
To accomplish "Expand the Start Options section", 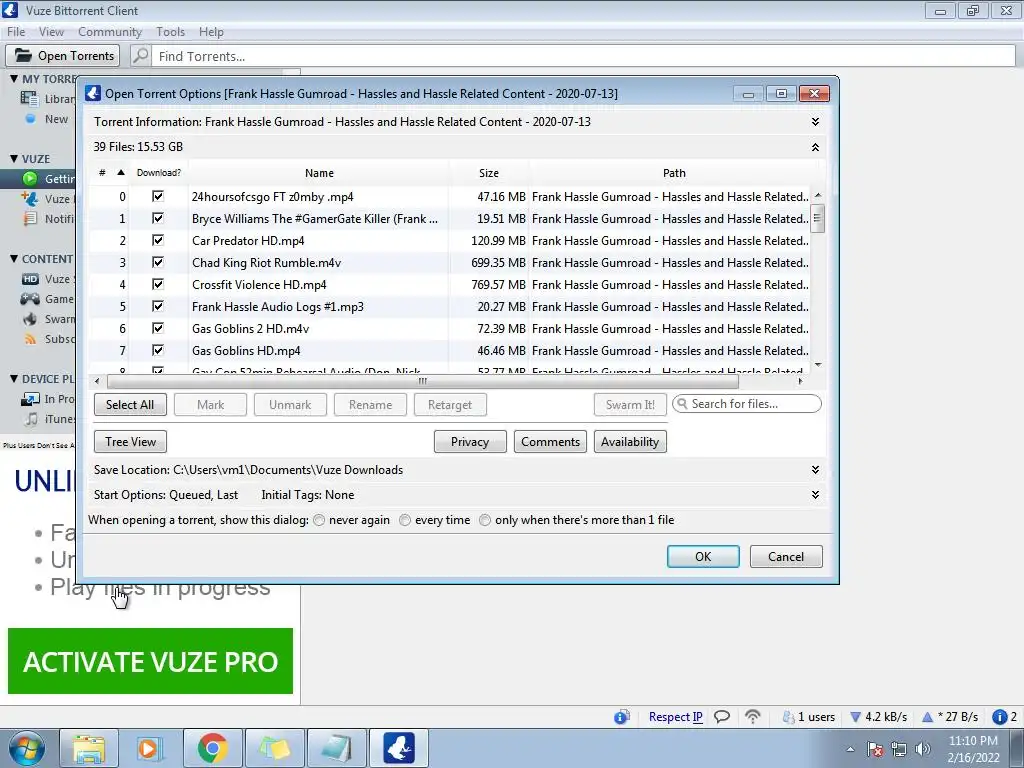I will coord(815,495).
